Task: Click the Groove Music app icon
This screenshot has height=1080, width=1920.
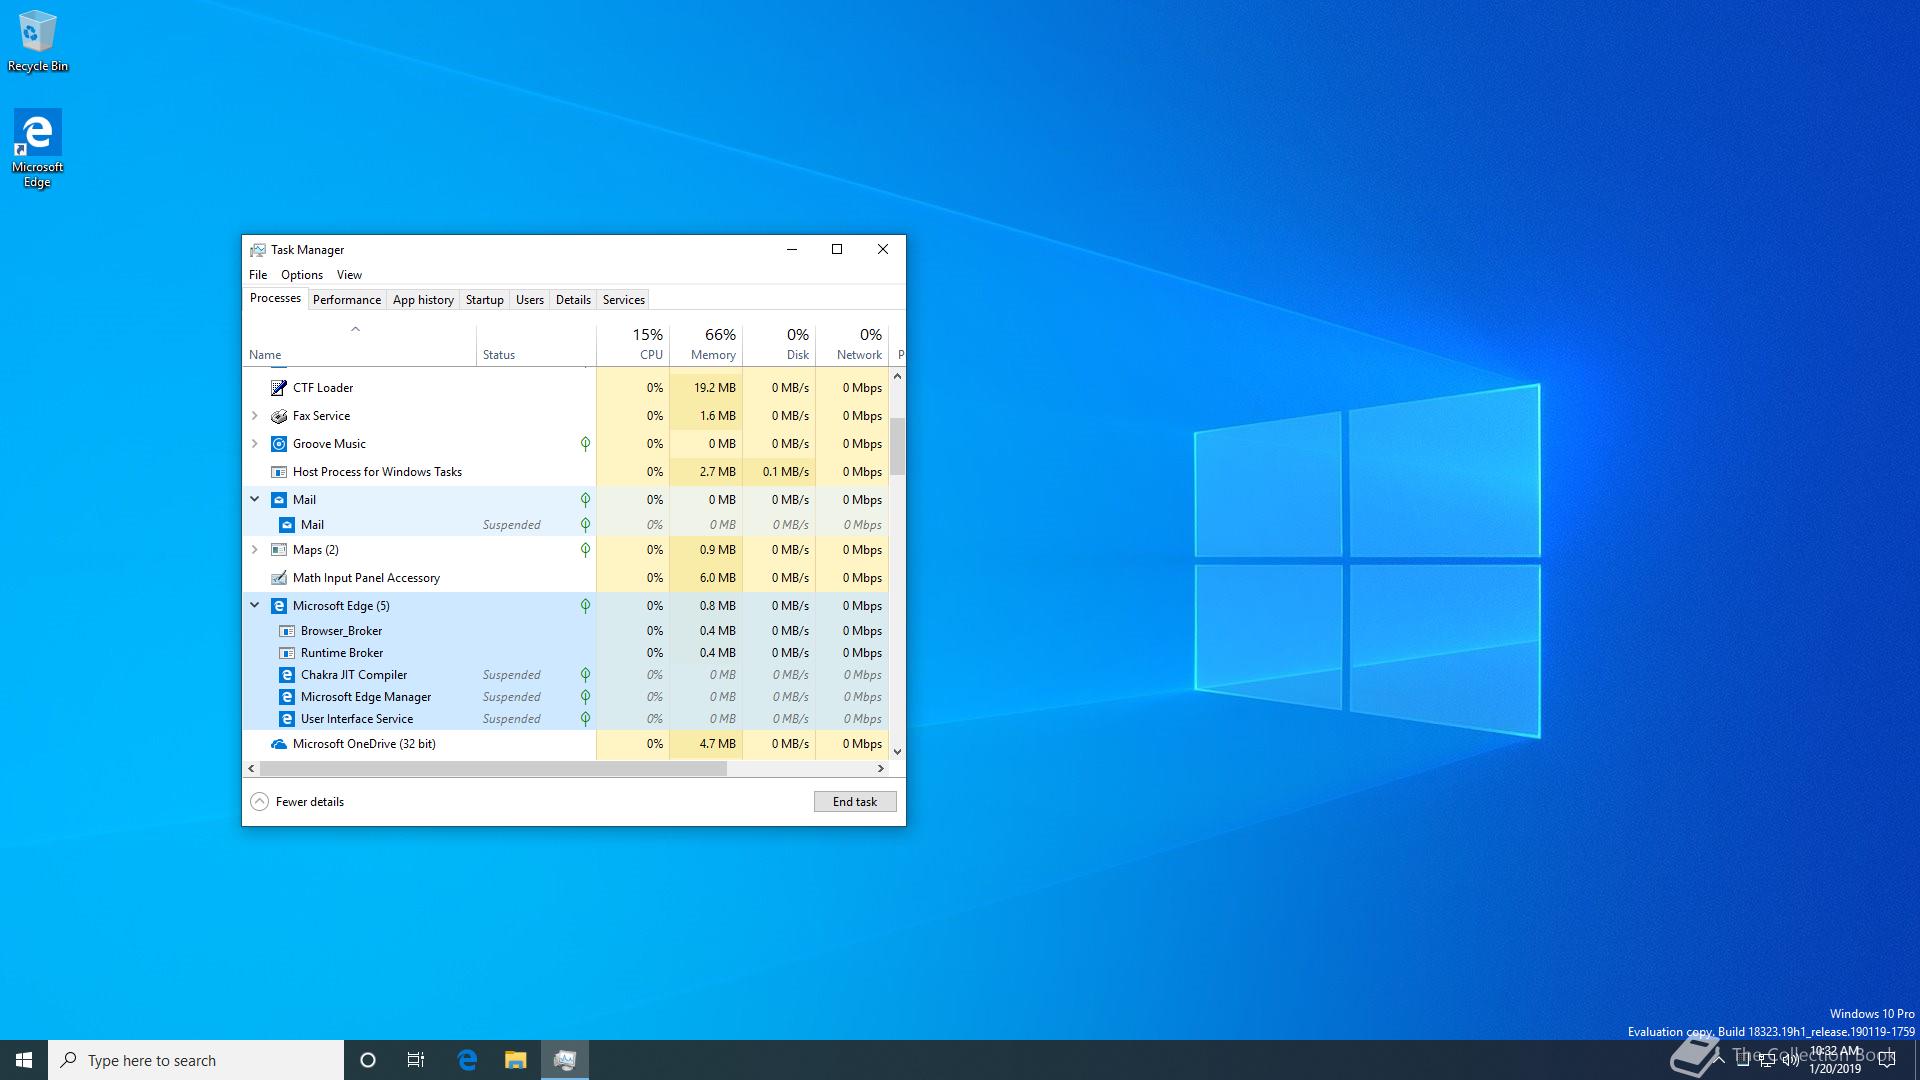Action: tap(279, 444)
